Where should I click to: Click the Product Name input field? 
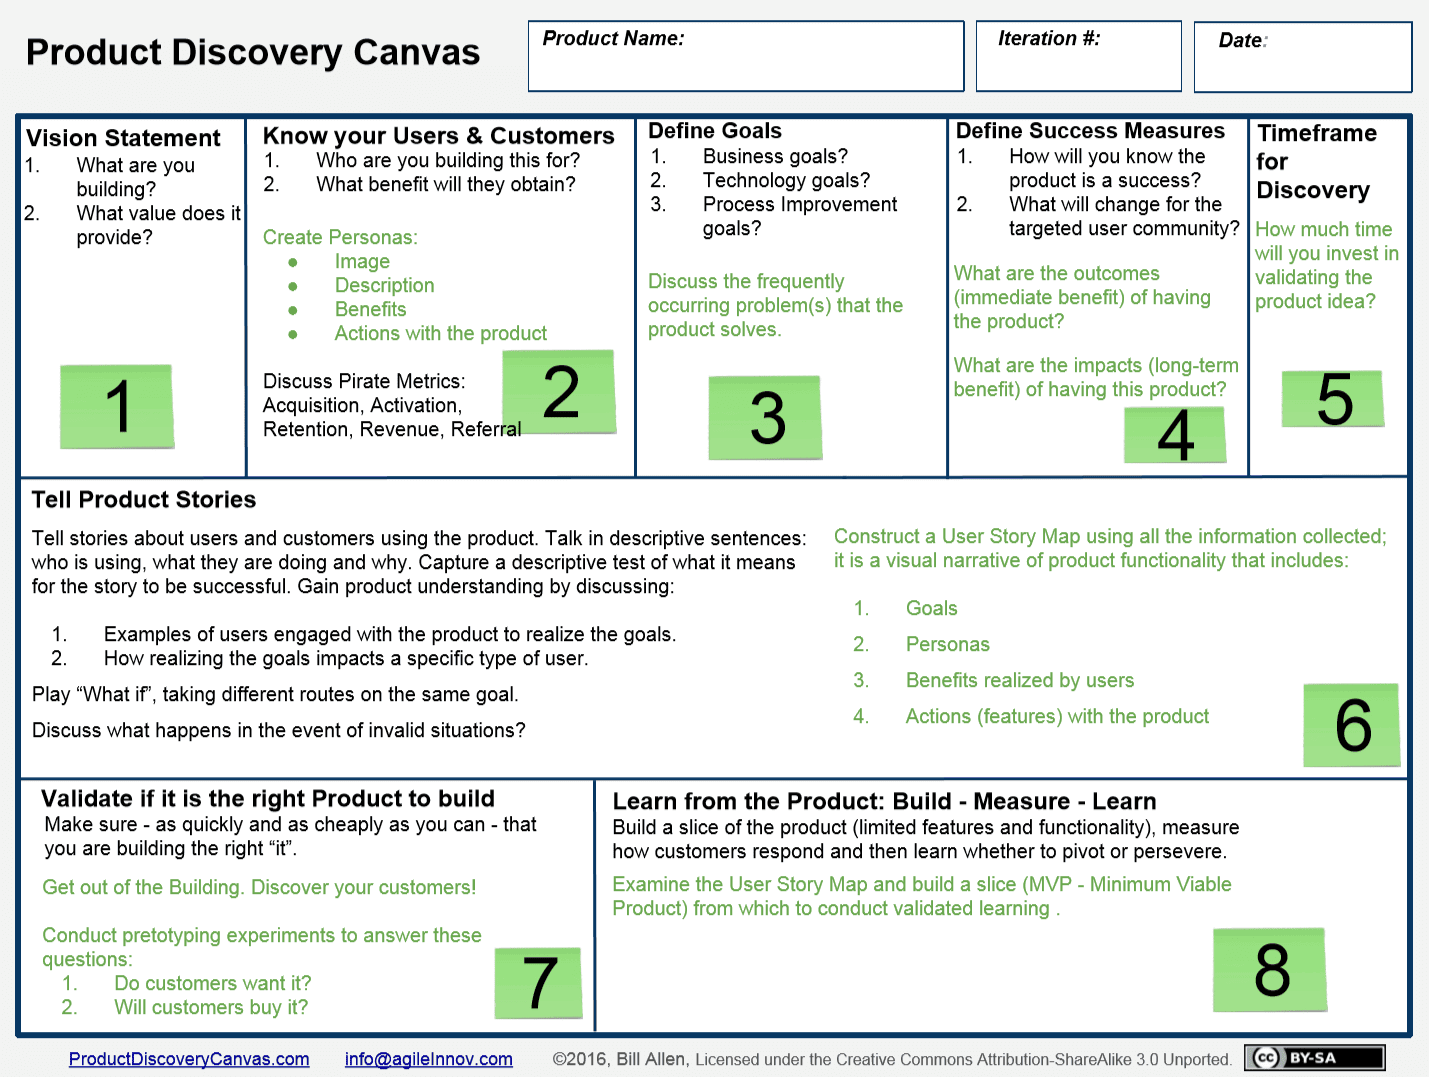746,56
